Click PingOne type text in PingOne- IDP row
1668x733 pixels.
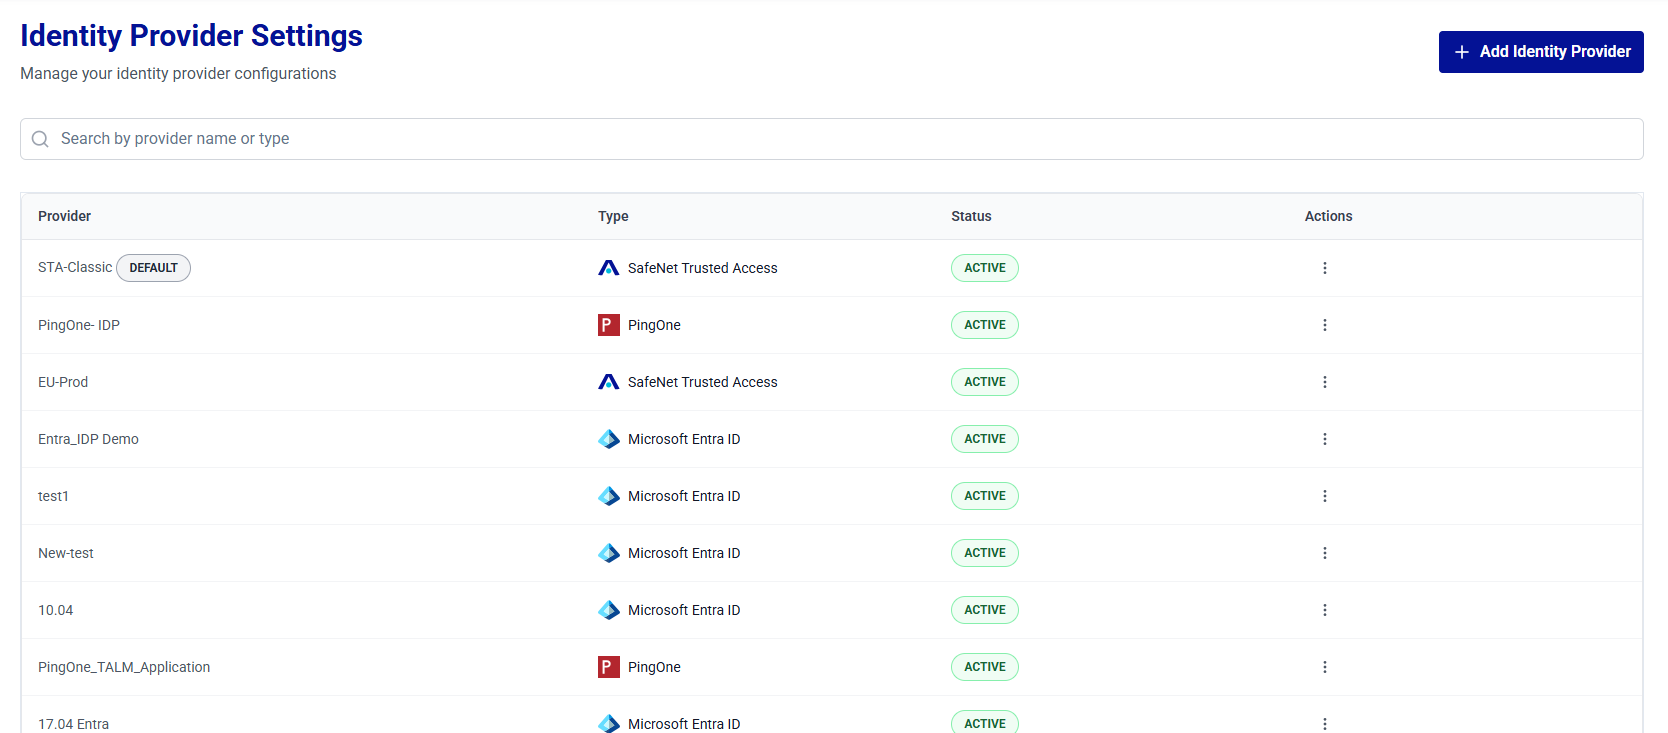(654, 325)
